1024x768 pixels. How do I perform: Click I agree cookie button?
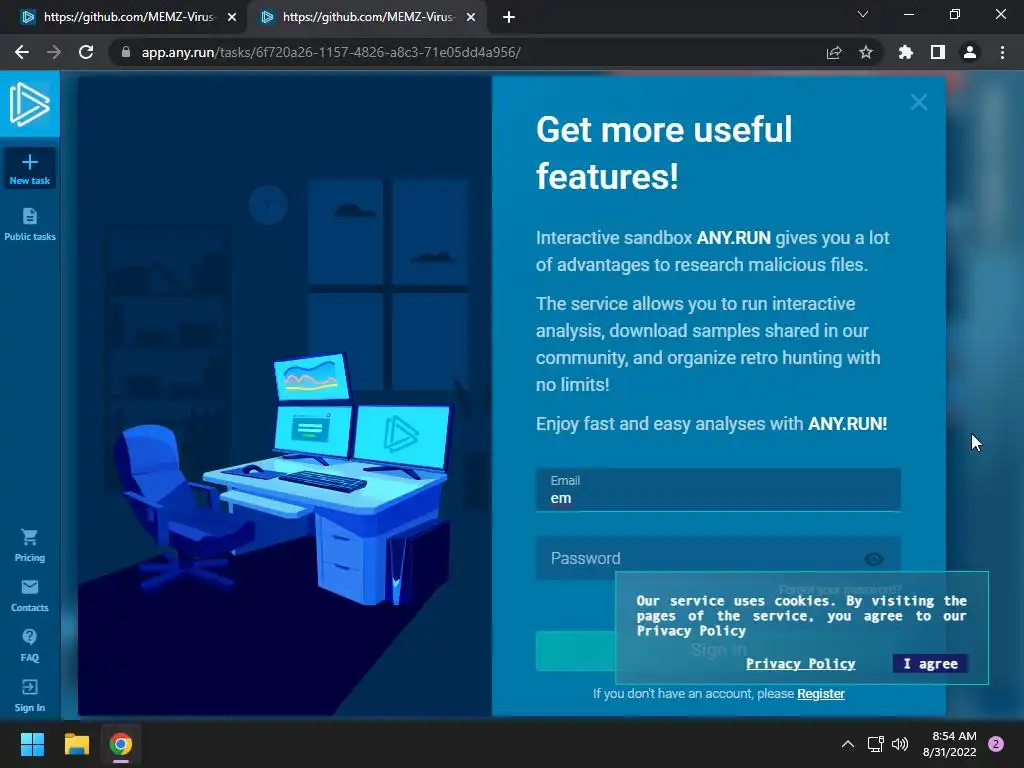[x=930, y=664]
